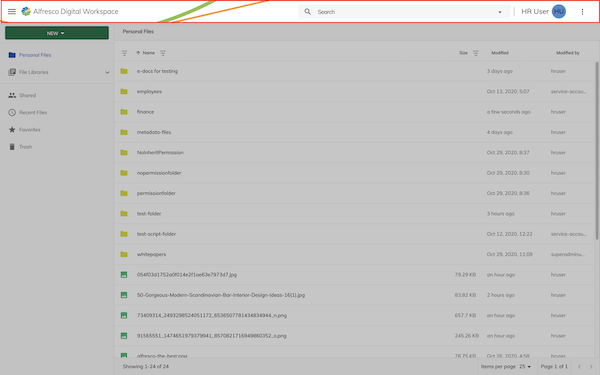Select file 054f03d1752a0f014e2f1ae63e7973d7.jpg
Viewport: 600px width, 375px height.
(x=187, y=275)
